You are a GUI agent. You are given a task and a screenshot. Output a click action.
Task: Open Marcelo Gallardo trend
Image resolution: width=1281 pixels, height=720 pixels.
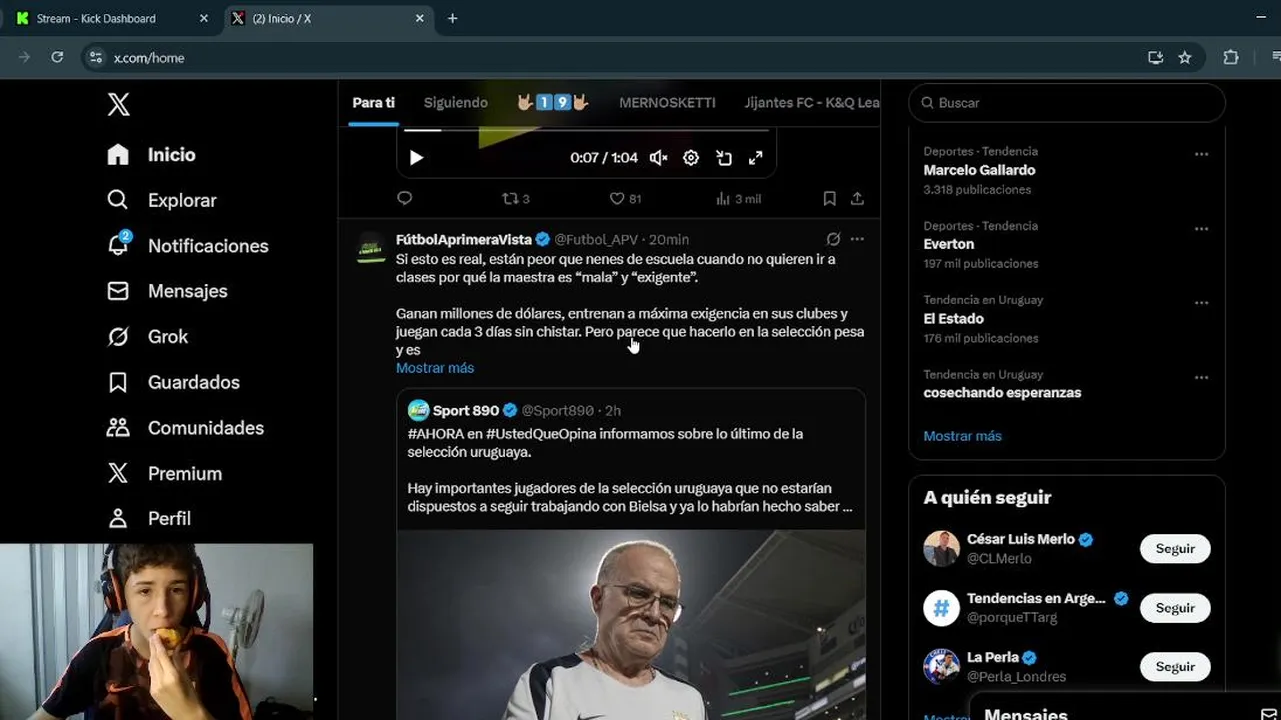[x=979, y=170]
